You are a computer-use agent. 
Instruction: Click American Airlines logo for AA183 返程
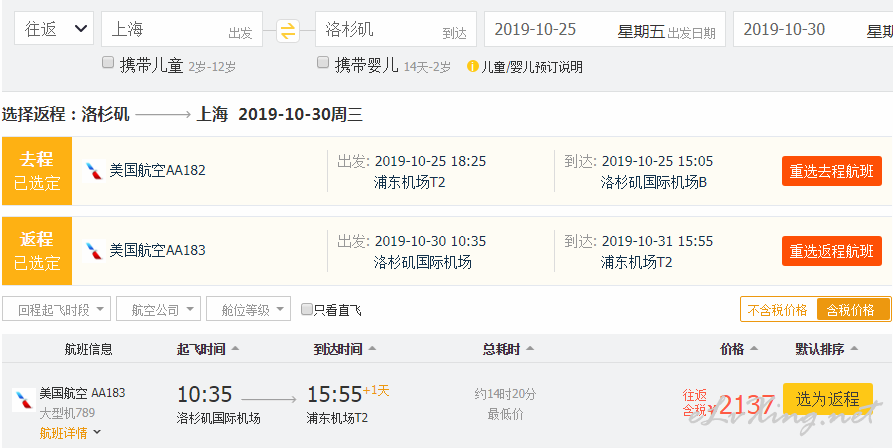(x=94, y=250)
